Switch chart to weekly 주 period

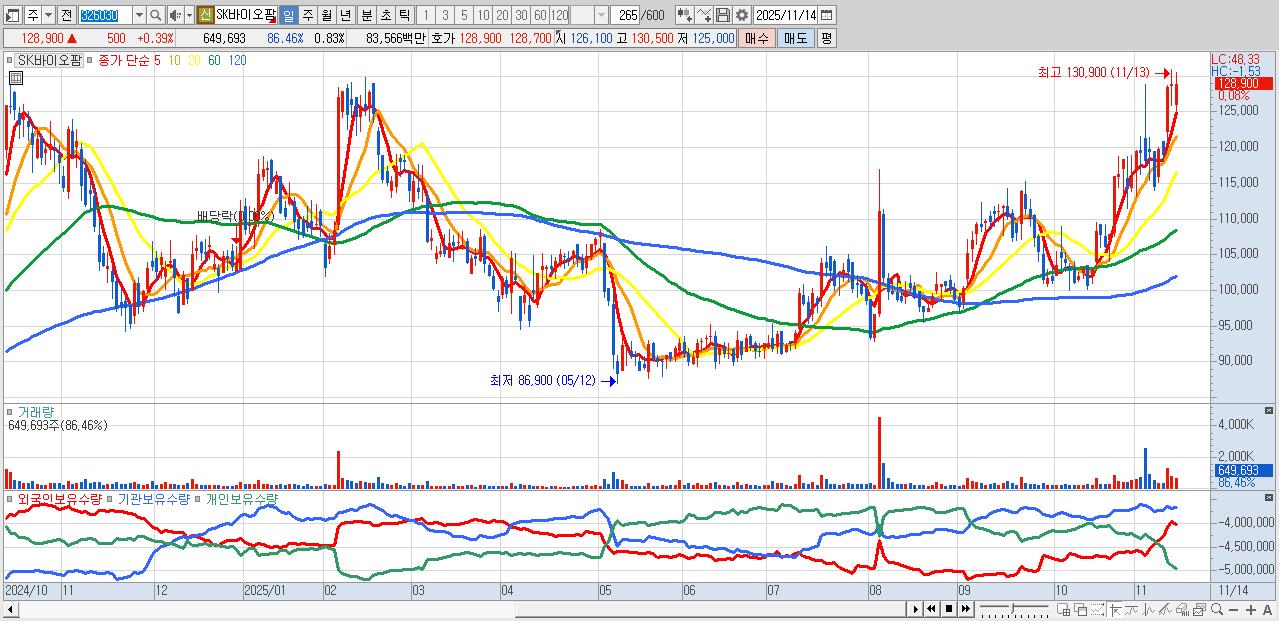(x=307, y=15)
